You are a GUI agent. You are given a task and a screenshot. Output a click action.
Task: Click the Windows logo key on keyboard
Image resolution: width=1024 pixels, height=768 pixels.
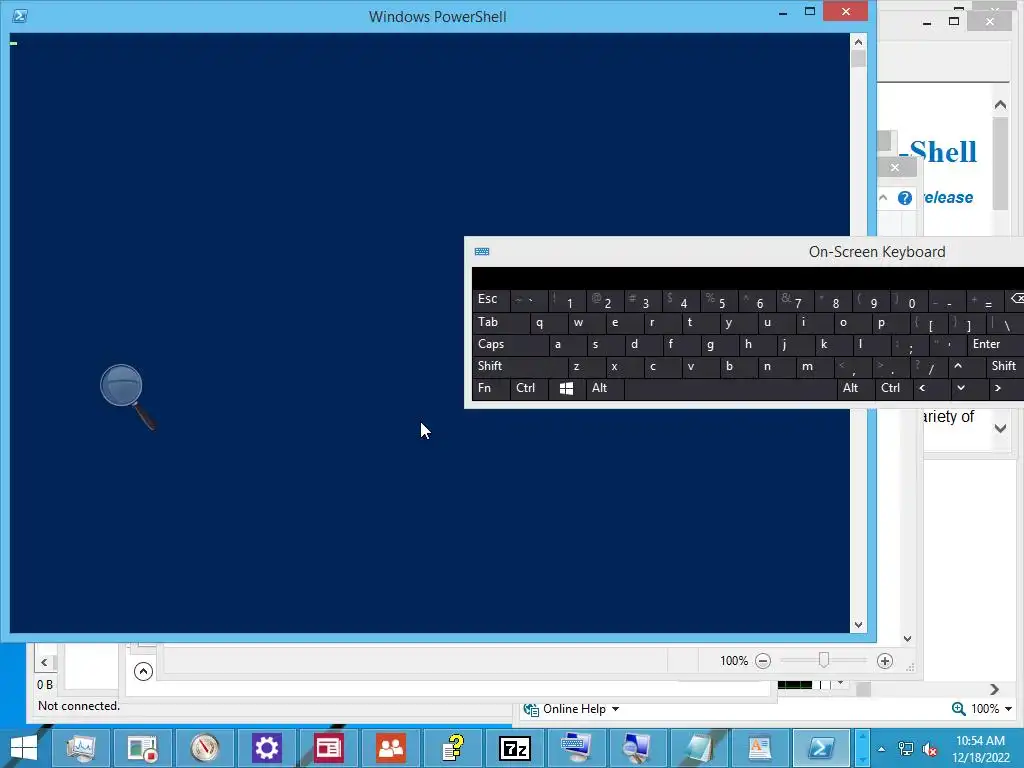566,389
